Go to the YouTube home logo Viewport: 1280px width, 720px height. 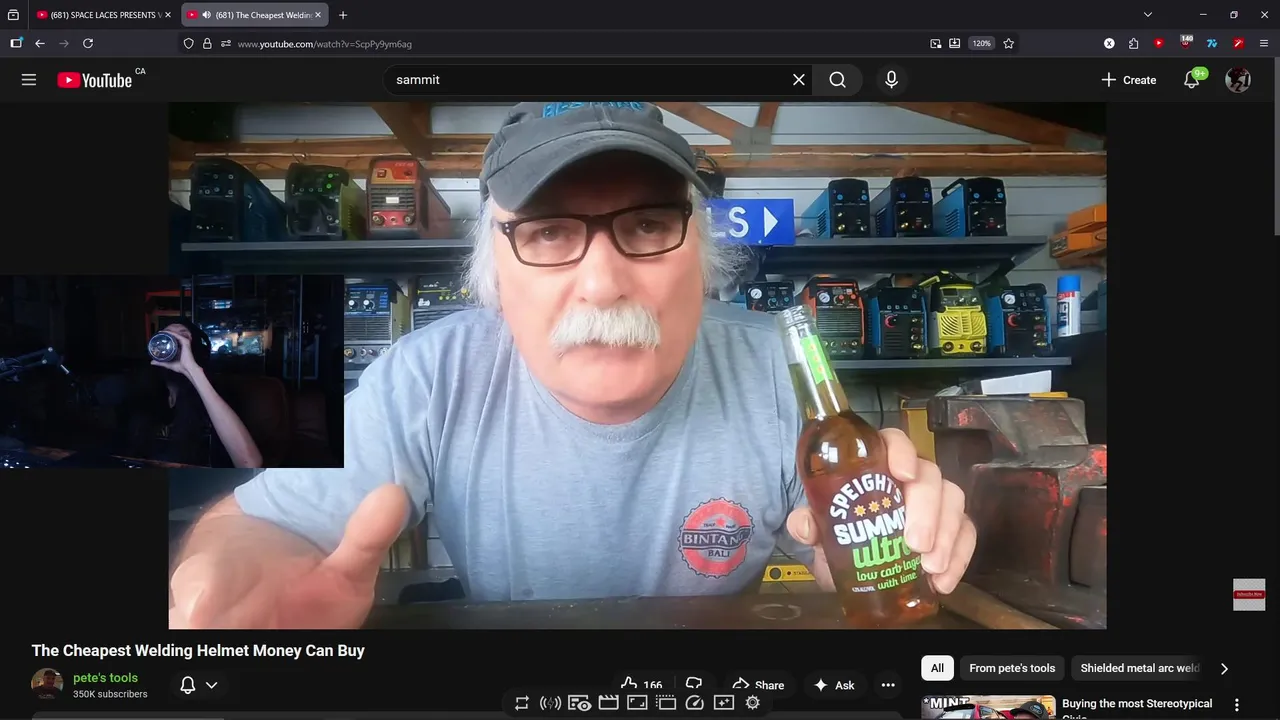[x=95, y=80]
